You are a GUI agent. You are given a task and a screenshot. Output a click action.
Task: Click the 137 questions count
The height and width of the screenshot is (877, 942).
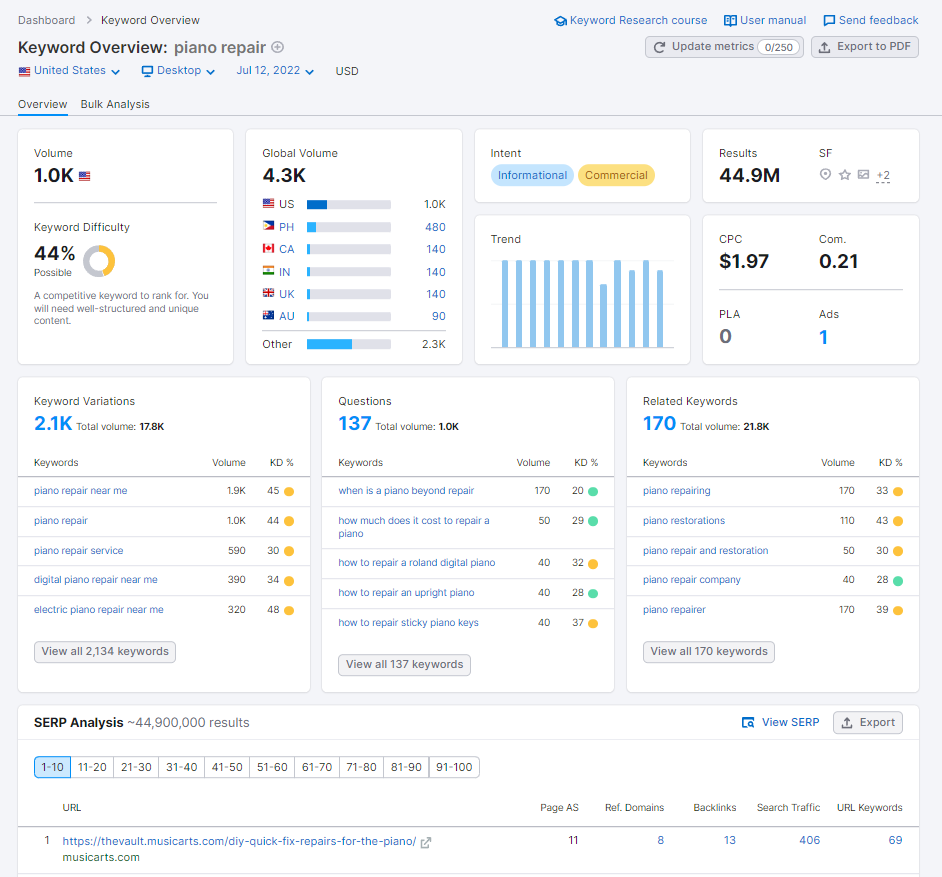coord(354,423)
